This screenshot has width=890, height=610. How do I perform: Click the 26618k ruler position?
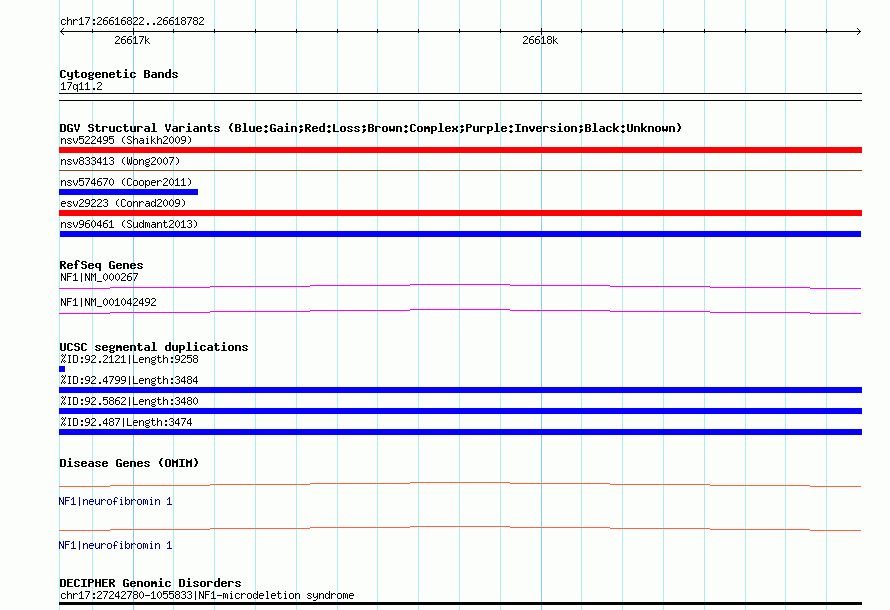540,40
